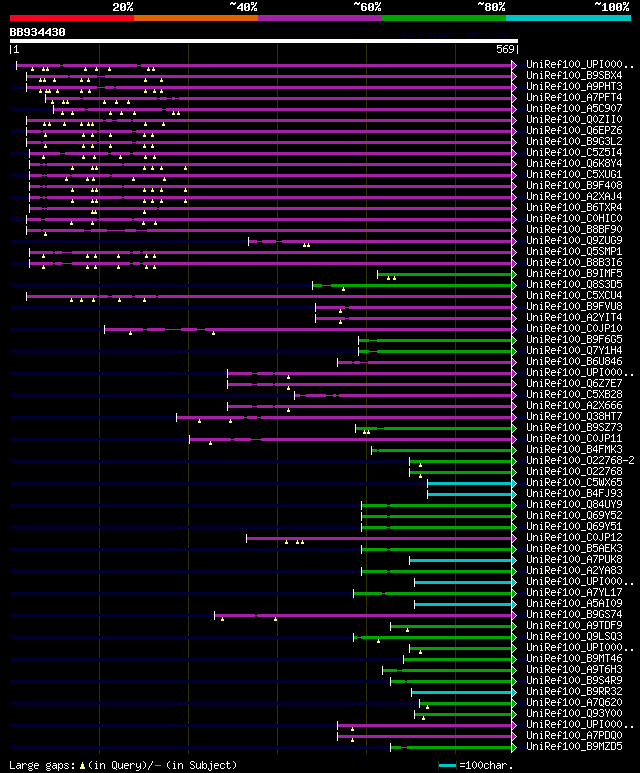This screenshot has width=640, height=773.
Task: Open the UniRef100_B9IMF5 hit link
Action: (574, 273)
